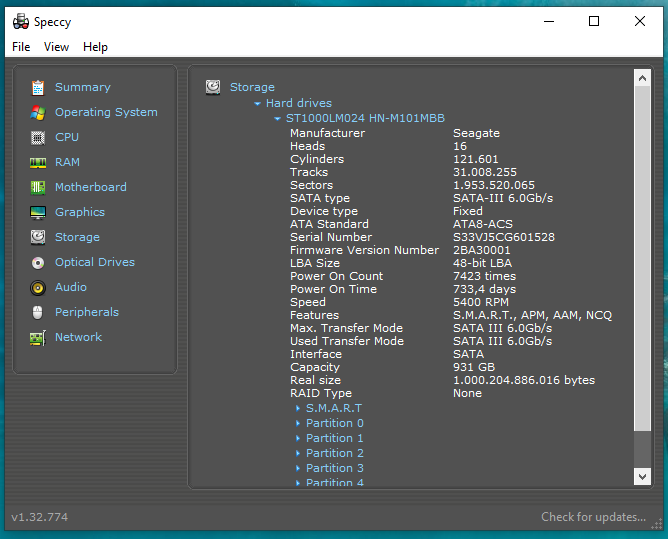668x539 pixels.
Task: Click the Audio speaker icon
Action: click(38, 288)
